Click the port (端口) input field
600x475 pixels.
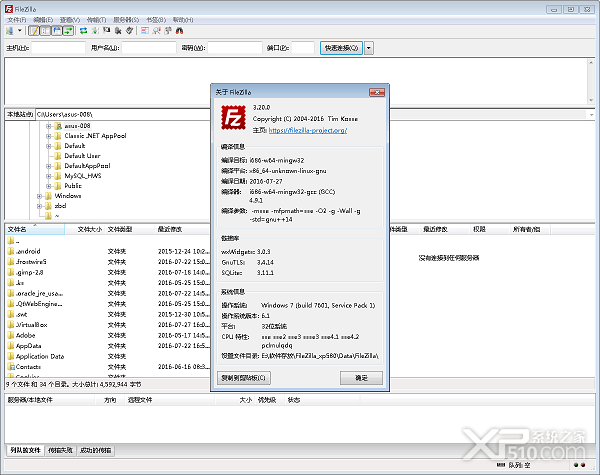coord(303,48)
